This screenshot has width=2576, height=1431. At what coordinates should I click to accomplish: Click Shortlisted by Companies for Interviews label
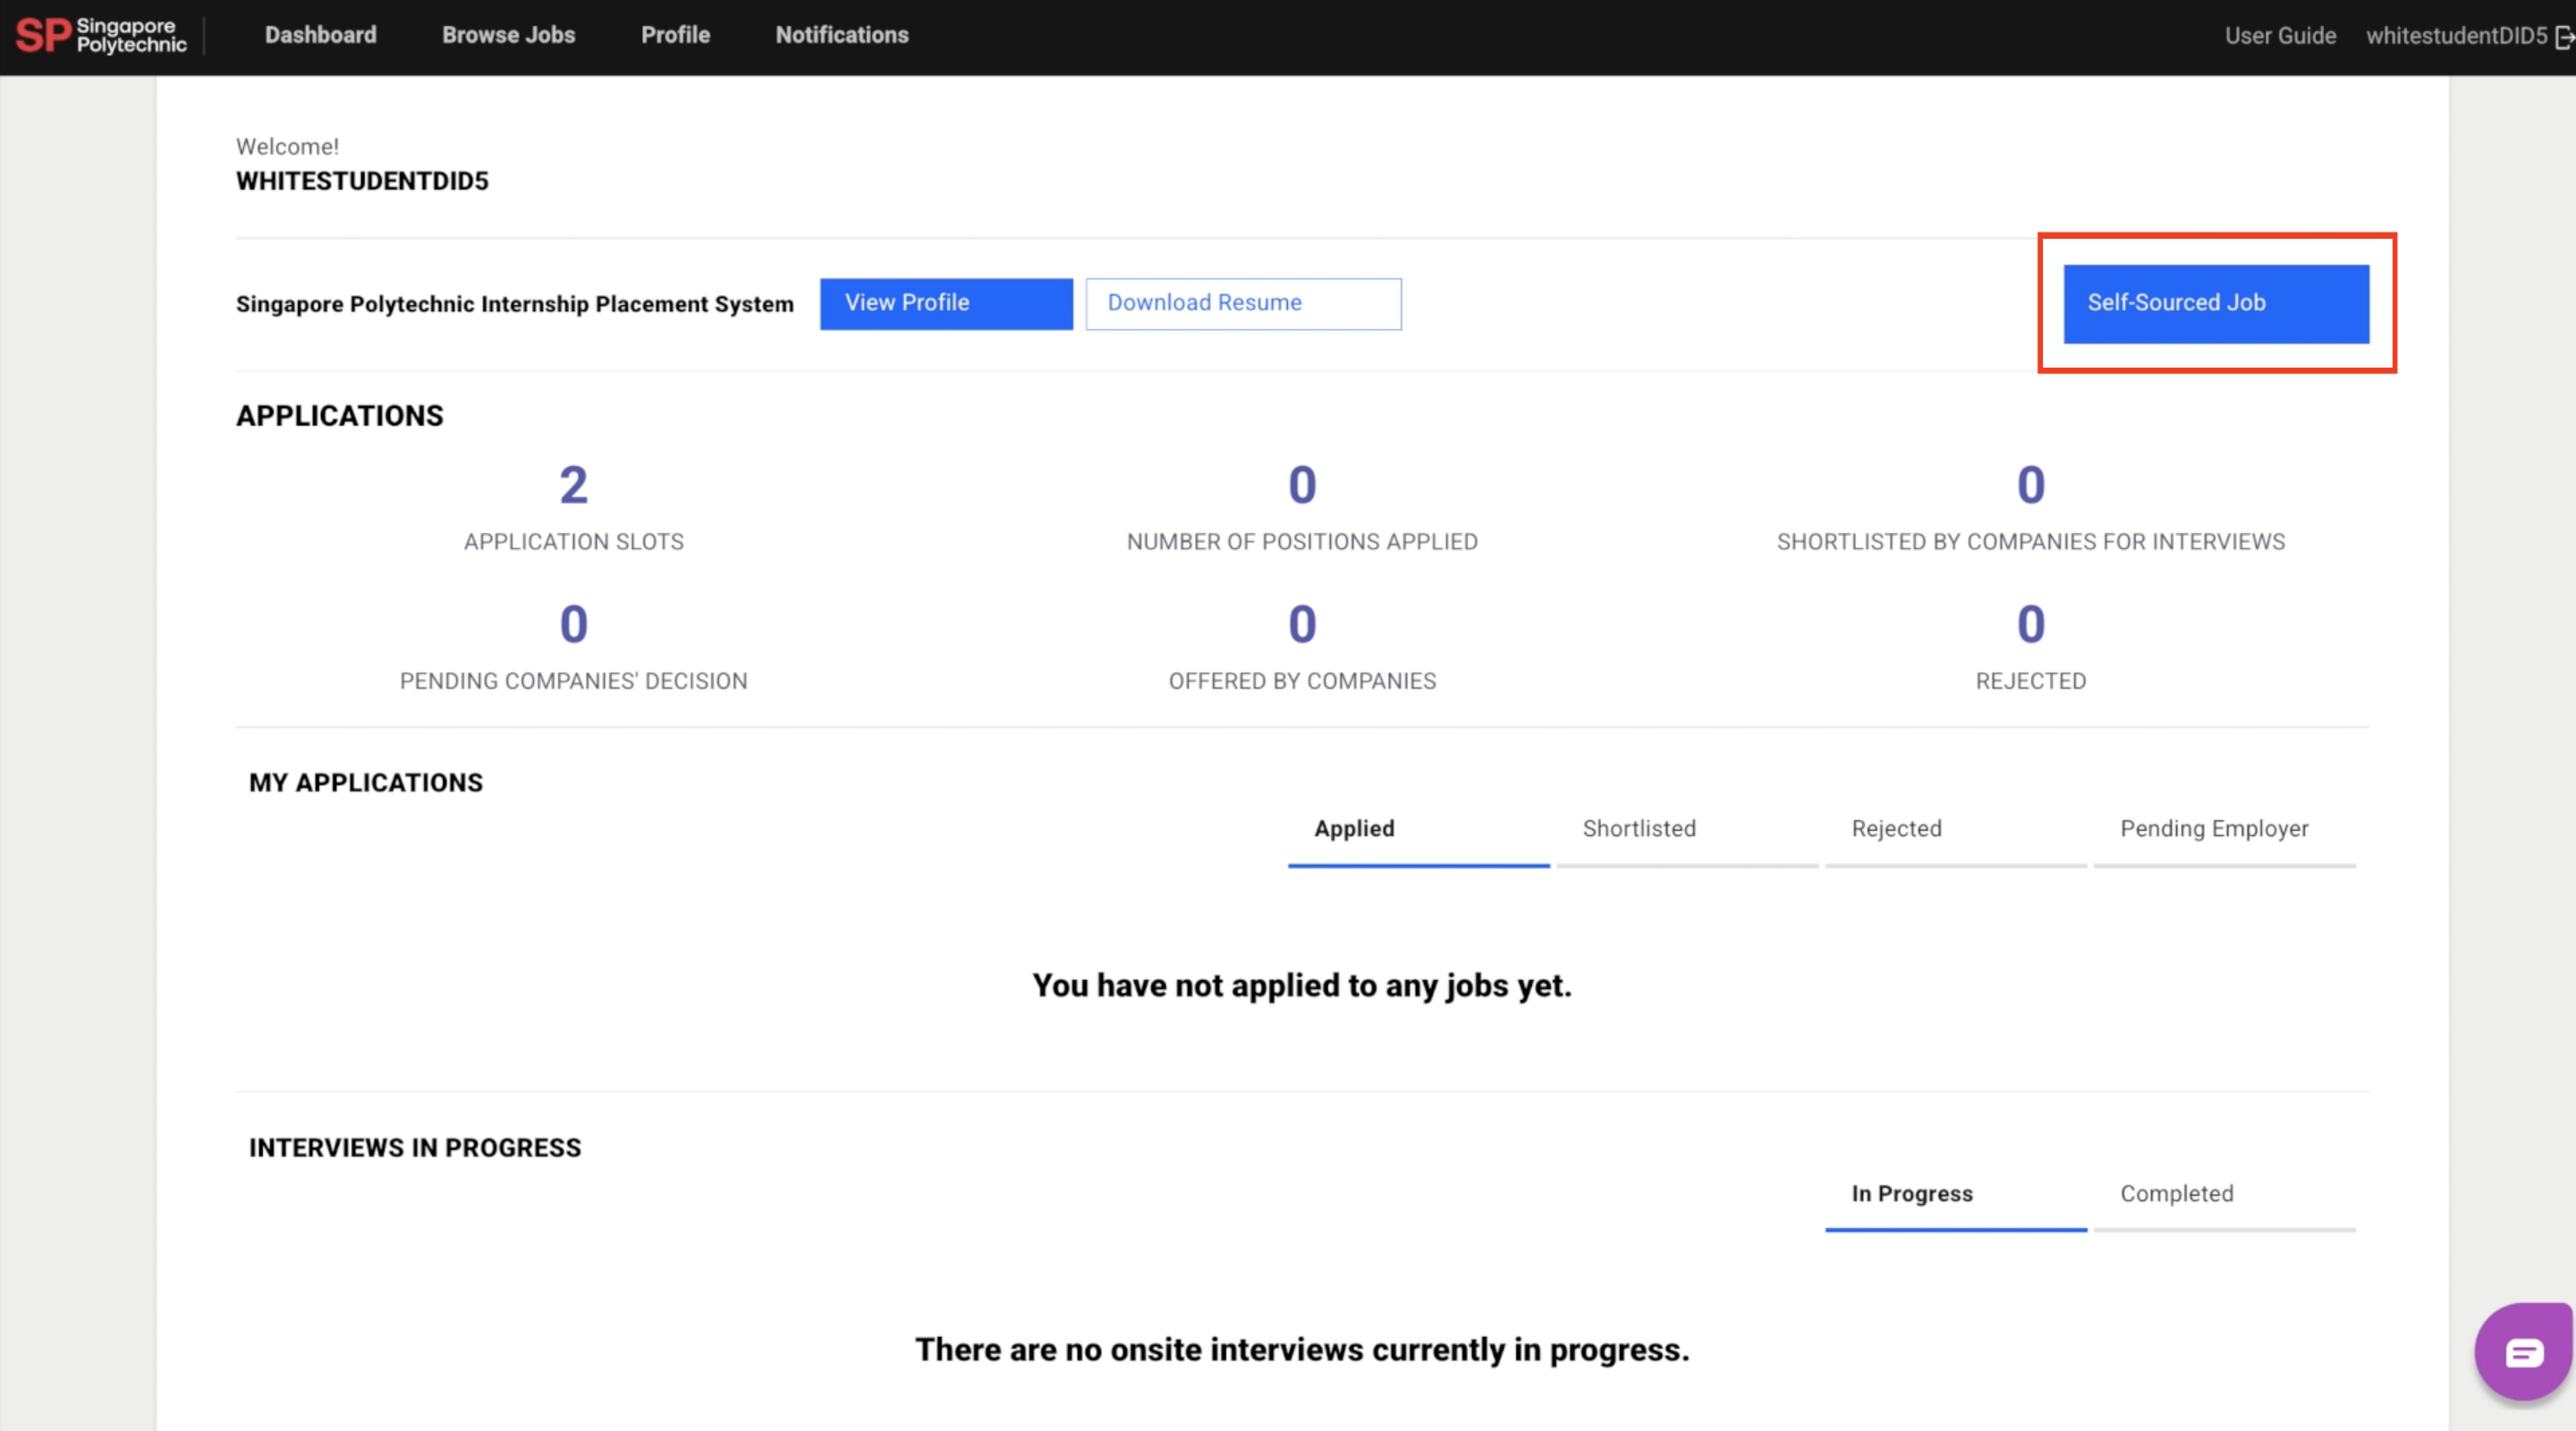pyautogui.click(x=2030, y=542)
